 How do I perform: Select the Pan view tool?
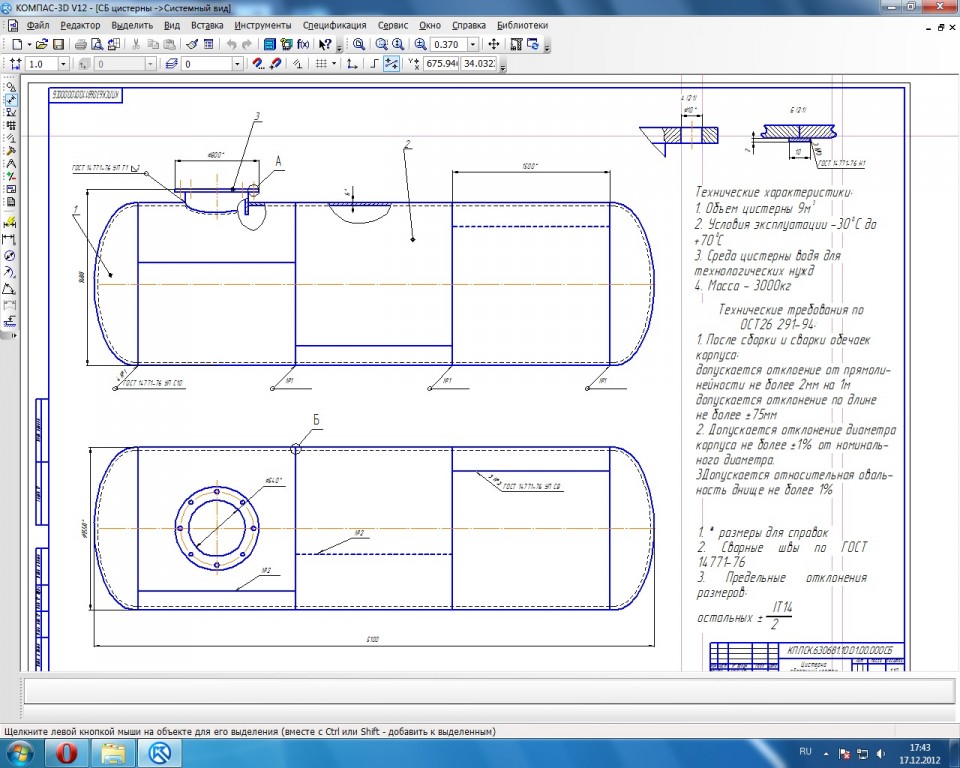coord(493,44)
